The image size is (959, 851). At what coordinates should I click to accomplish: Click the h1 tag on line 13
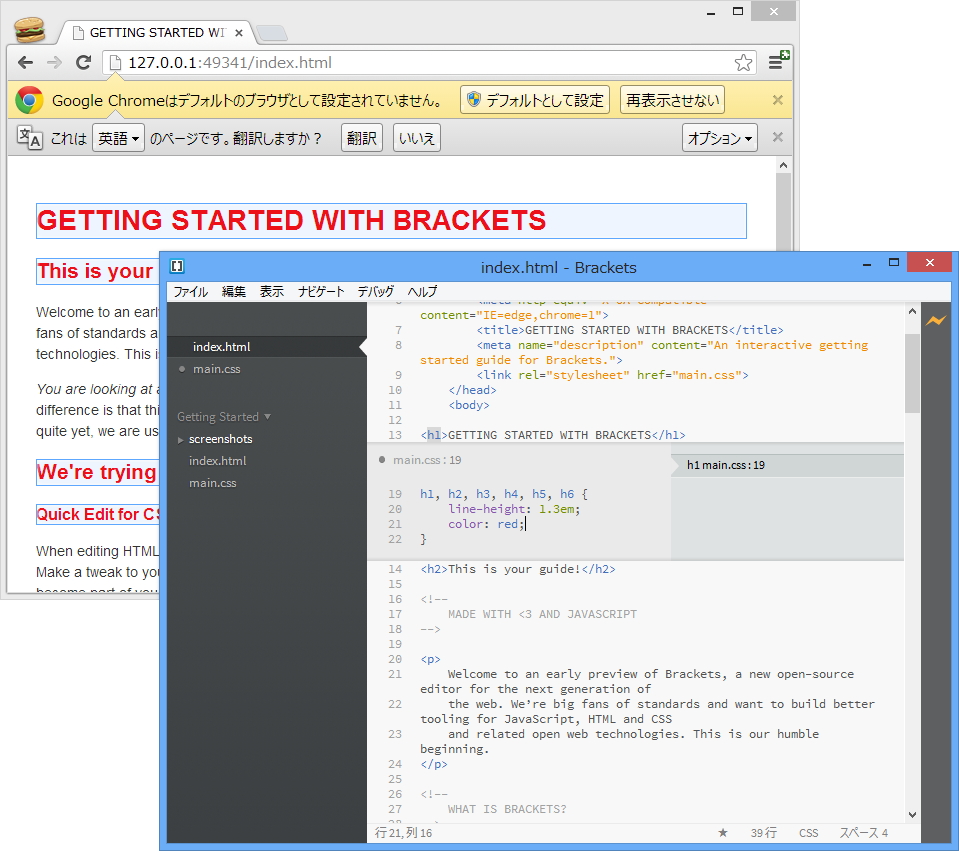pyautogui.click(x=433, y=435)
